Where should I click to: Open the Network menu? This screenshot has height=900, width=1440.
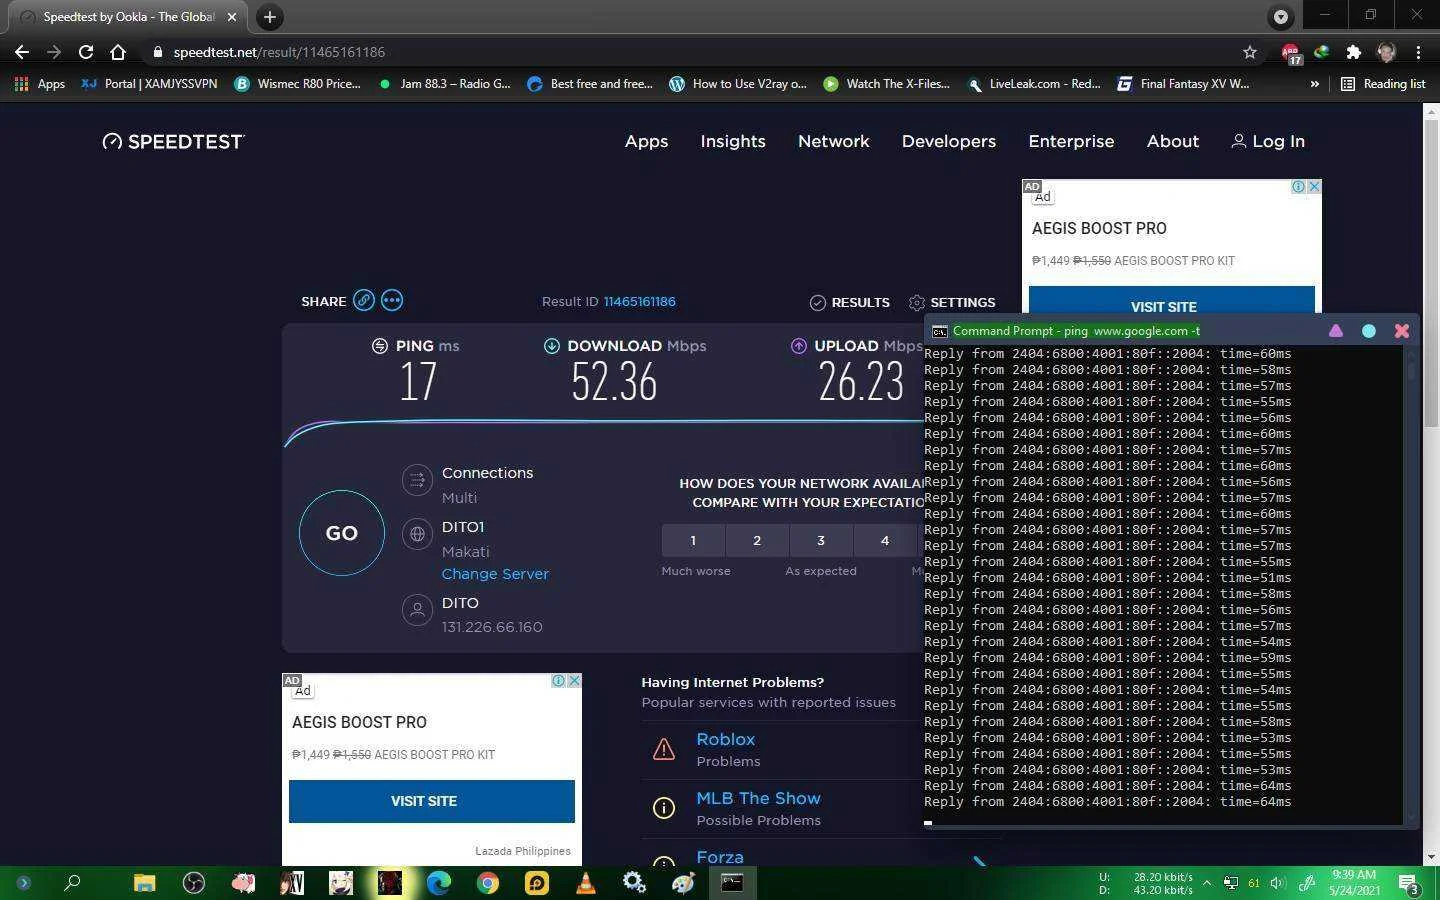pos(834,141)
